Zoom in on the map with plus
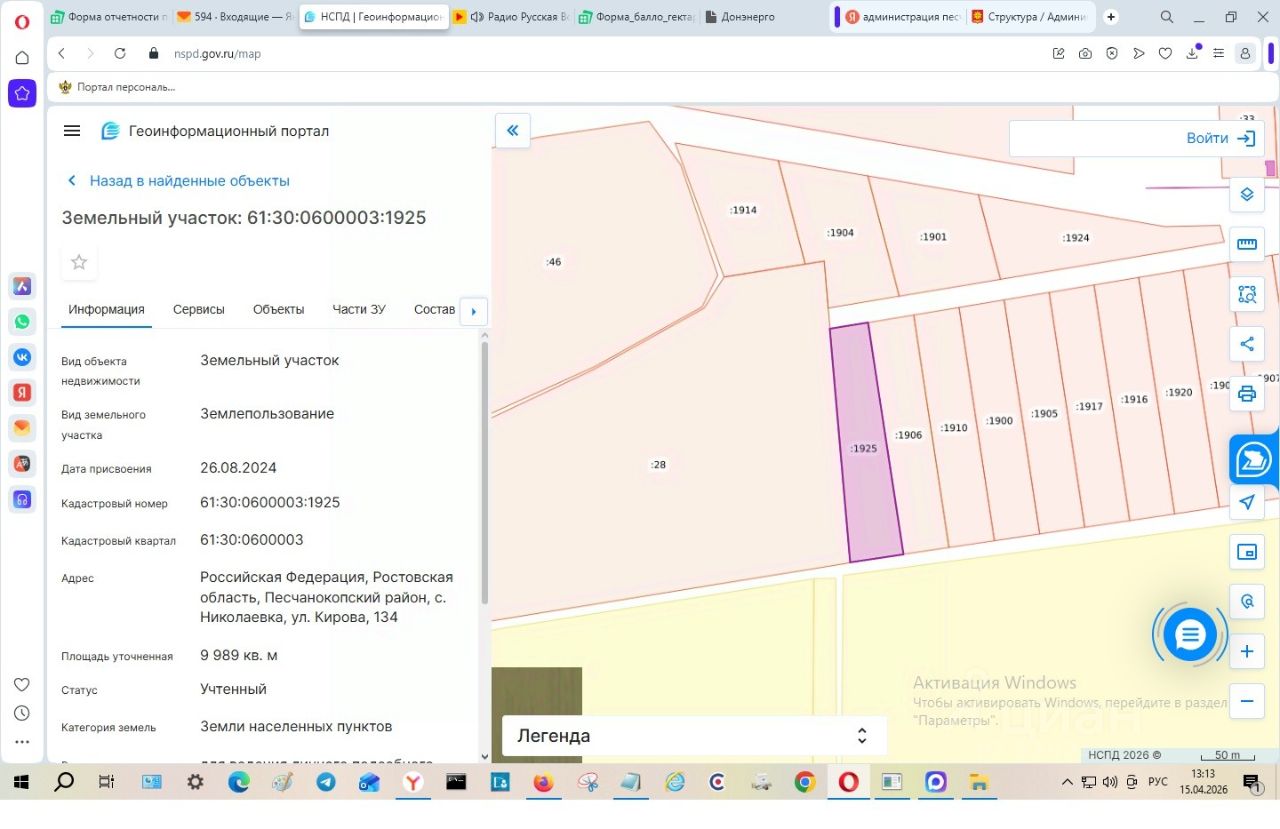The image size is (1280, 829). tap(1246, 652)
